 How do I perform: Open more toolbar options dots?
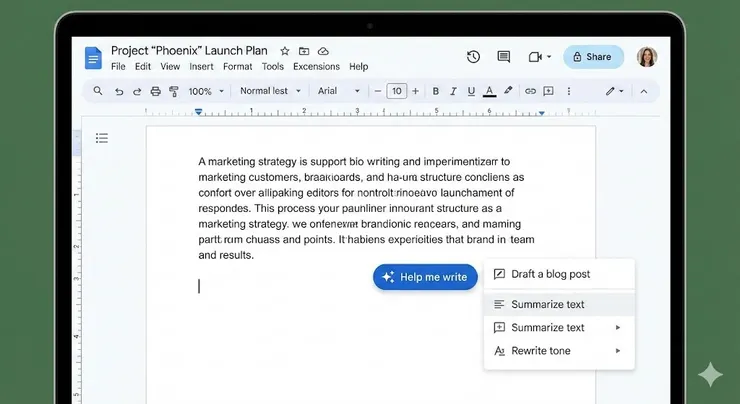(569, 91)
